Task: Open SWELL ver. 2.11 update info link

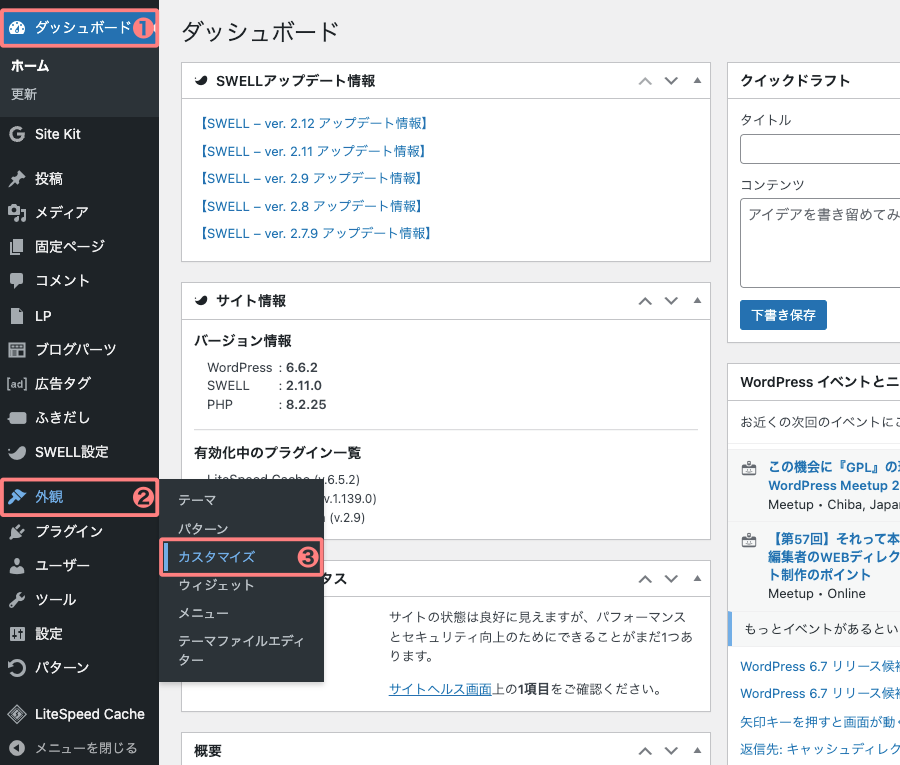Action: pyautogui.click(x=312, y=152)
